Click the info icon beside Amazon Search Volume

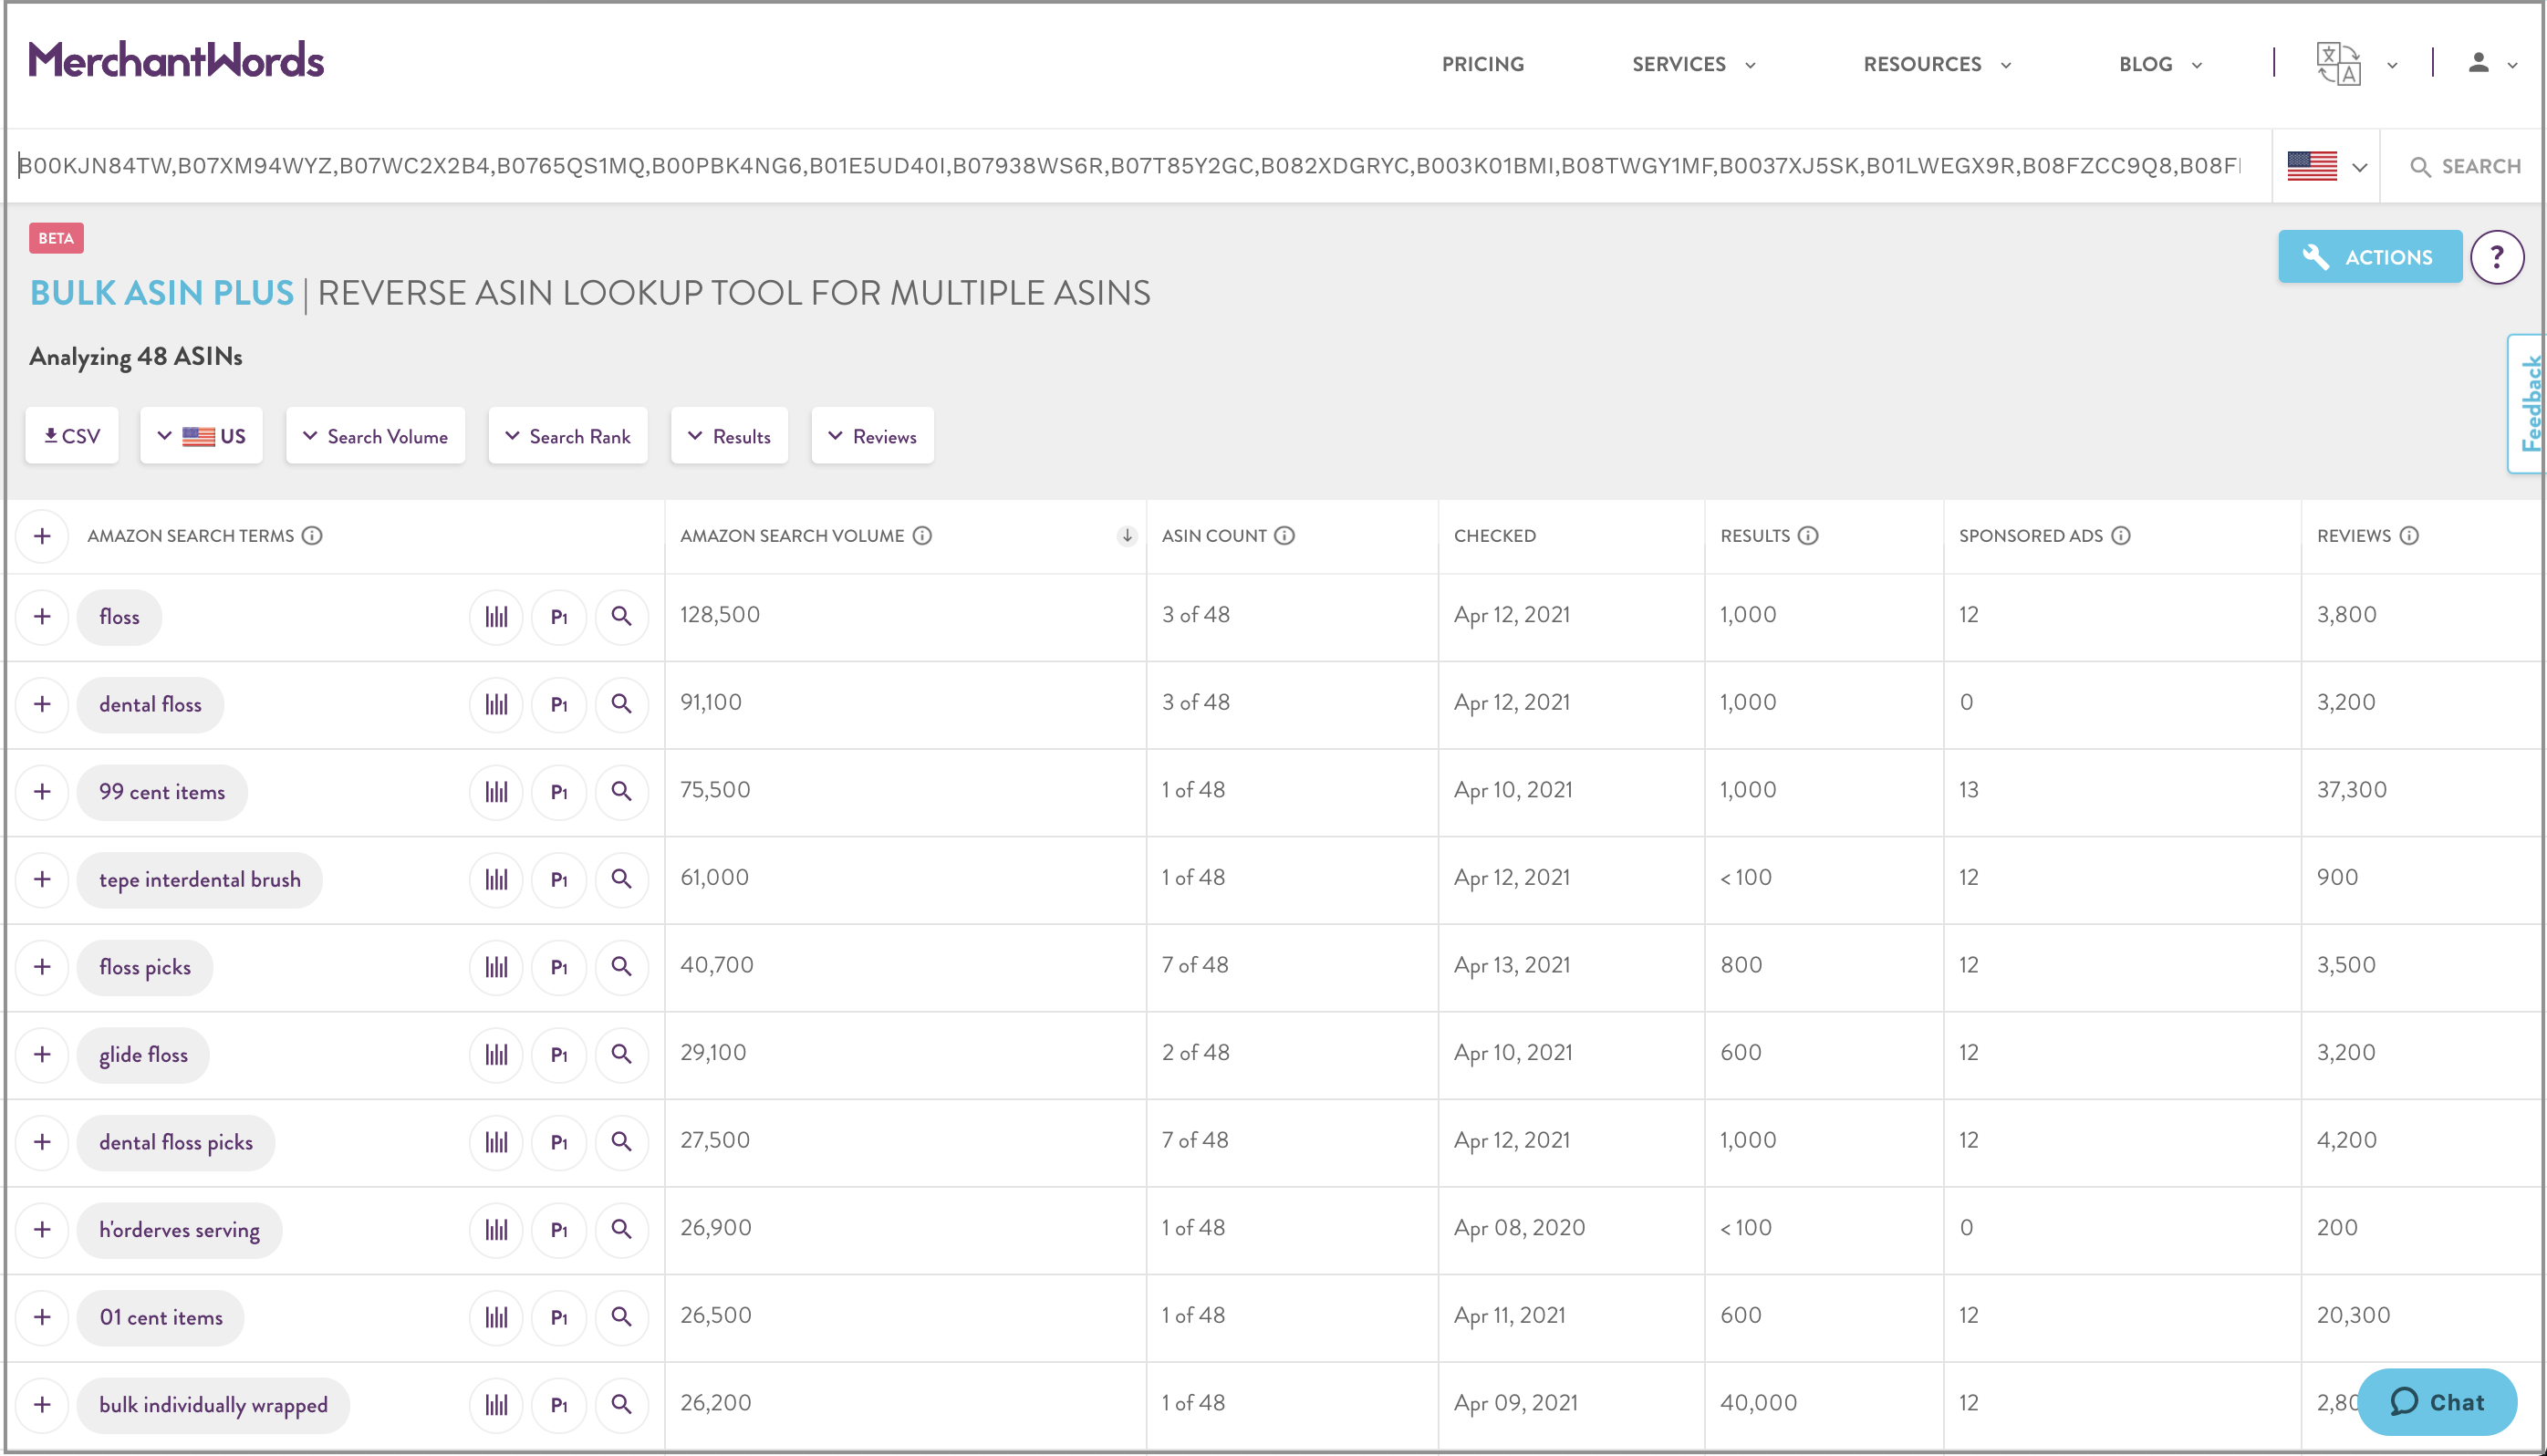tap(922, 536)
